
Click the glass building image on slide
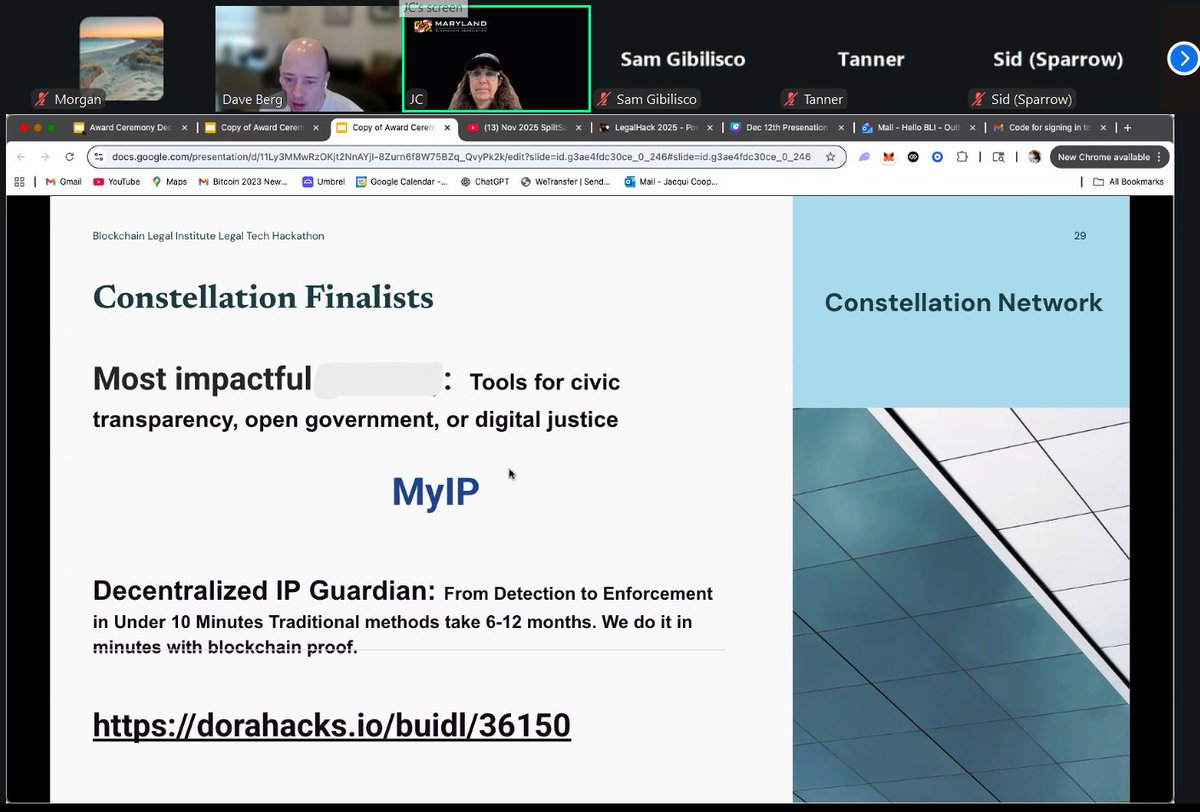pyautogui.click(x=961, y=604)
